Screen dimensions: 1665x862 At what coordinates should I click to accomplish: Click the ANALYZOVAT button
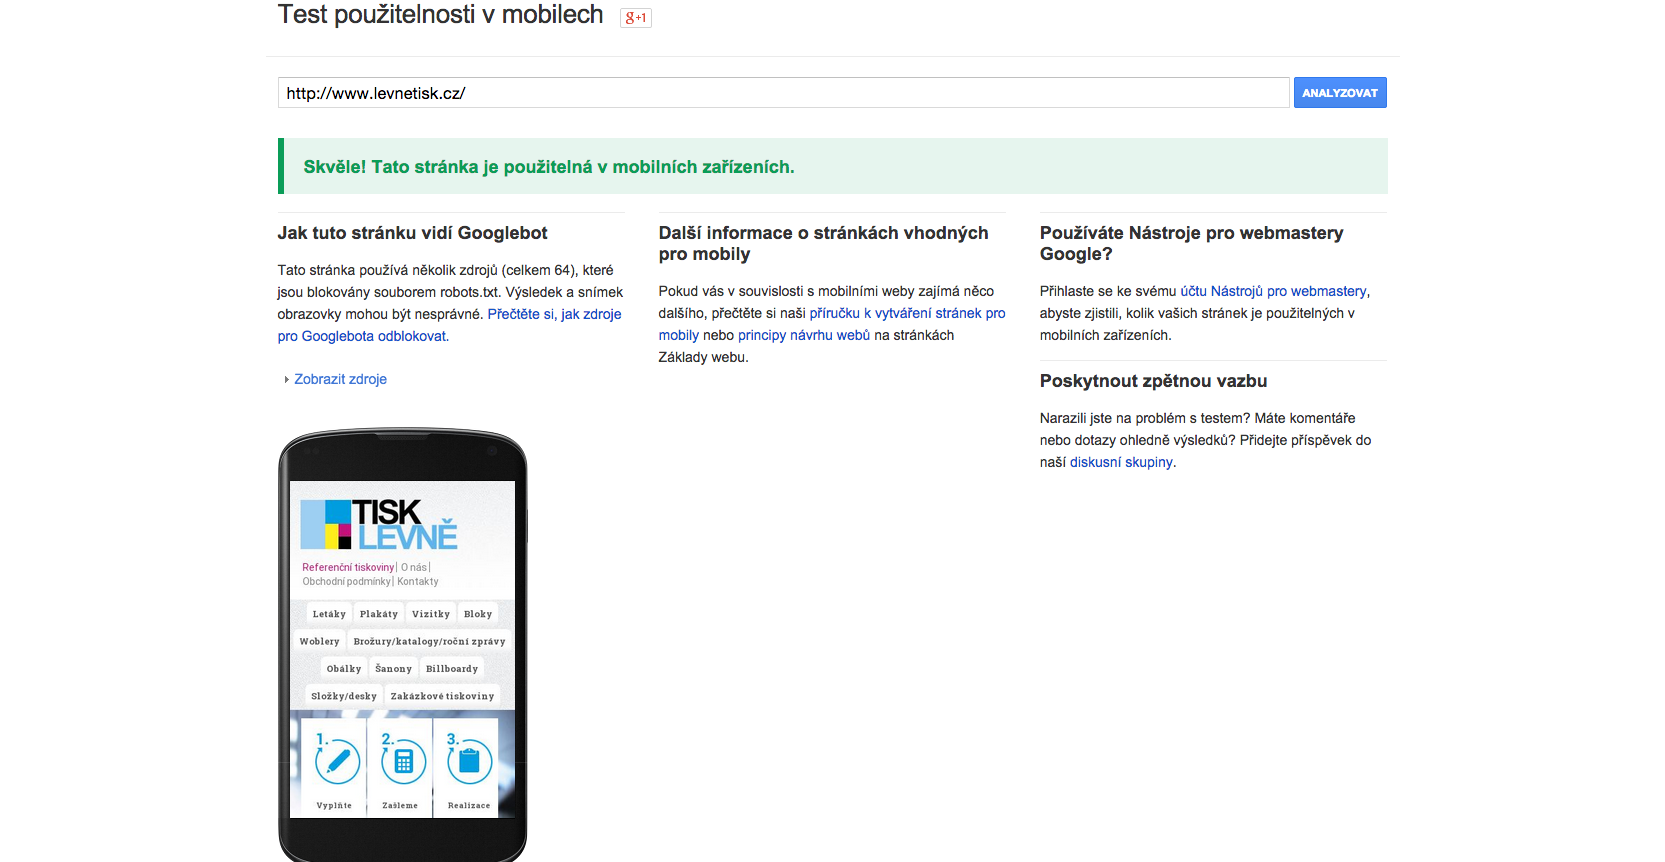point(1340,93)
